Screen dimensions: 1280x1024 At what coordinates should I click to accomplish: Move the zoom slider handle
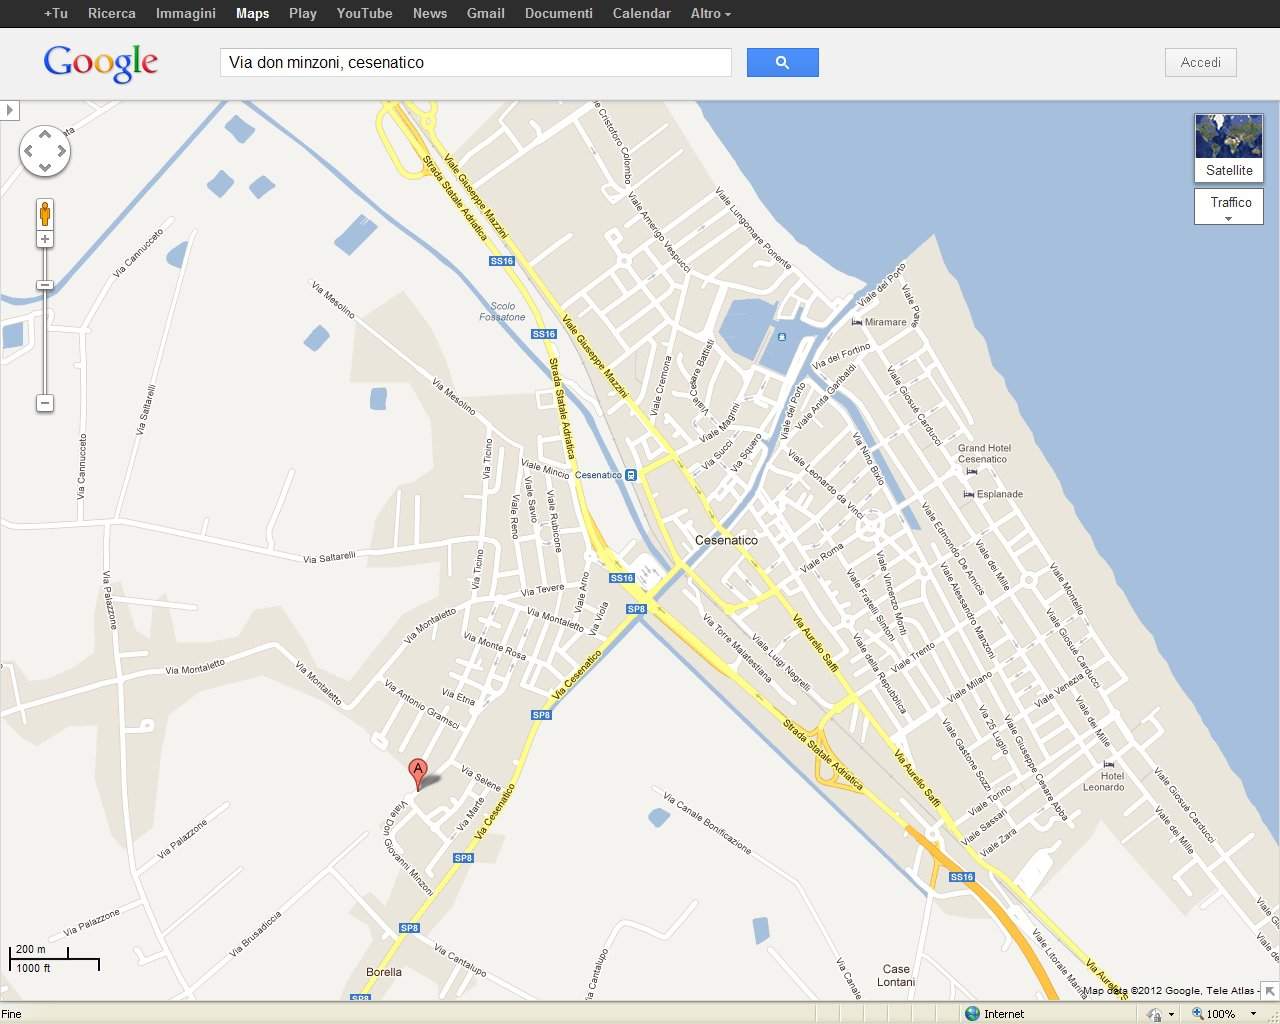click(45, 285)
